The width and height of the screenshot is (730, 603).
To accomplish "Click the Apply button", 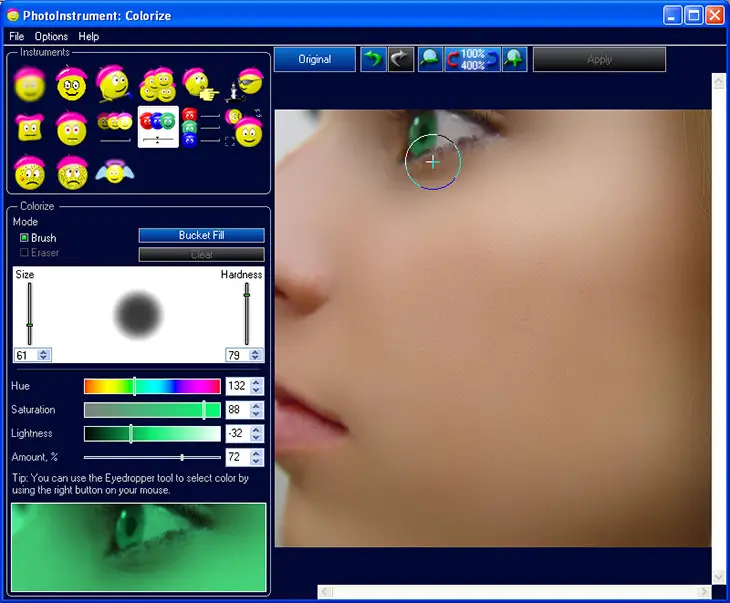I will (599, 59).
